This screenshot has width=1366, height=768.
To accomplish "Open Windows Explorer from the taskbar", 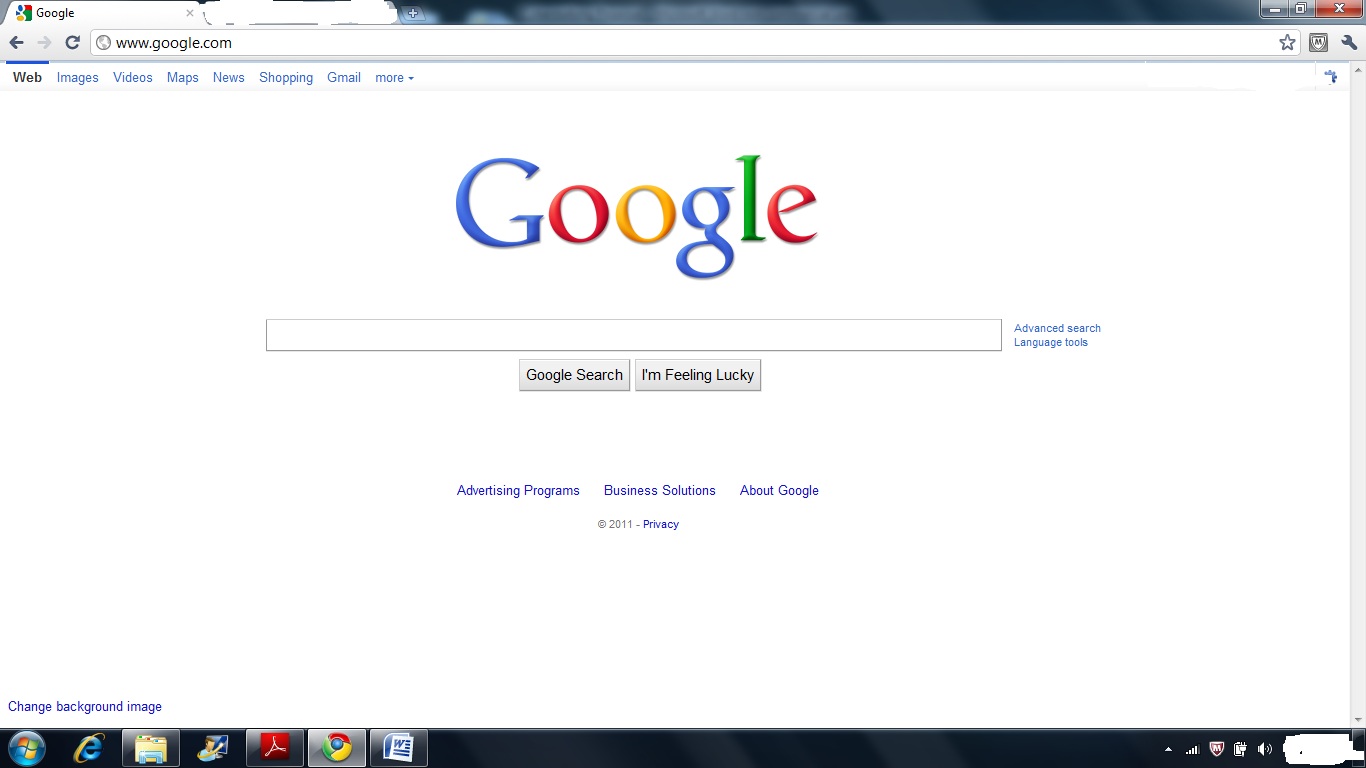I will [151, 748].
